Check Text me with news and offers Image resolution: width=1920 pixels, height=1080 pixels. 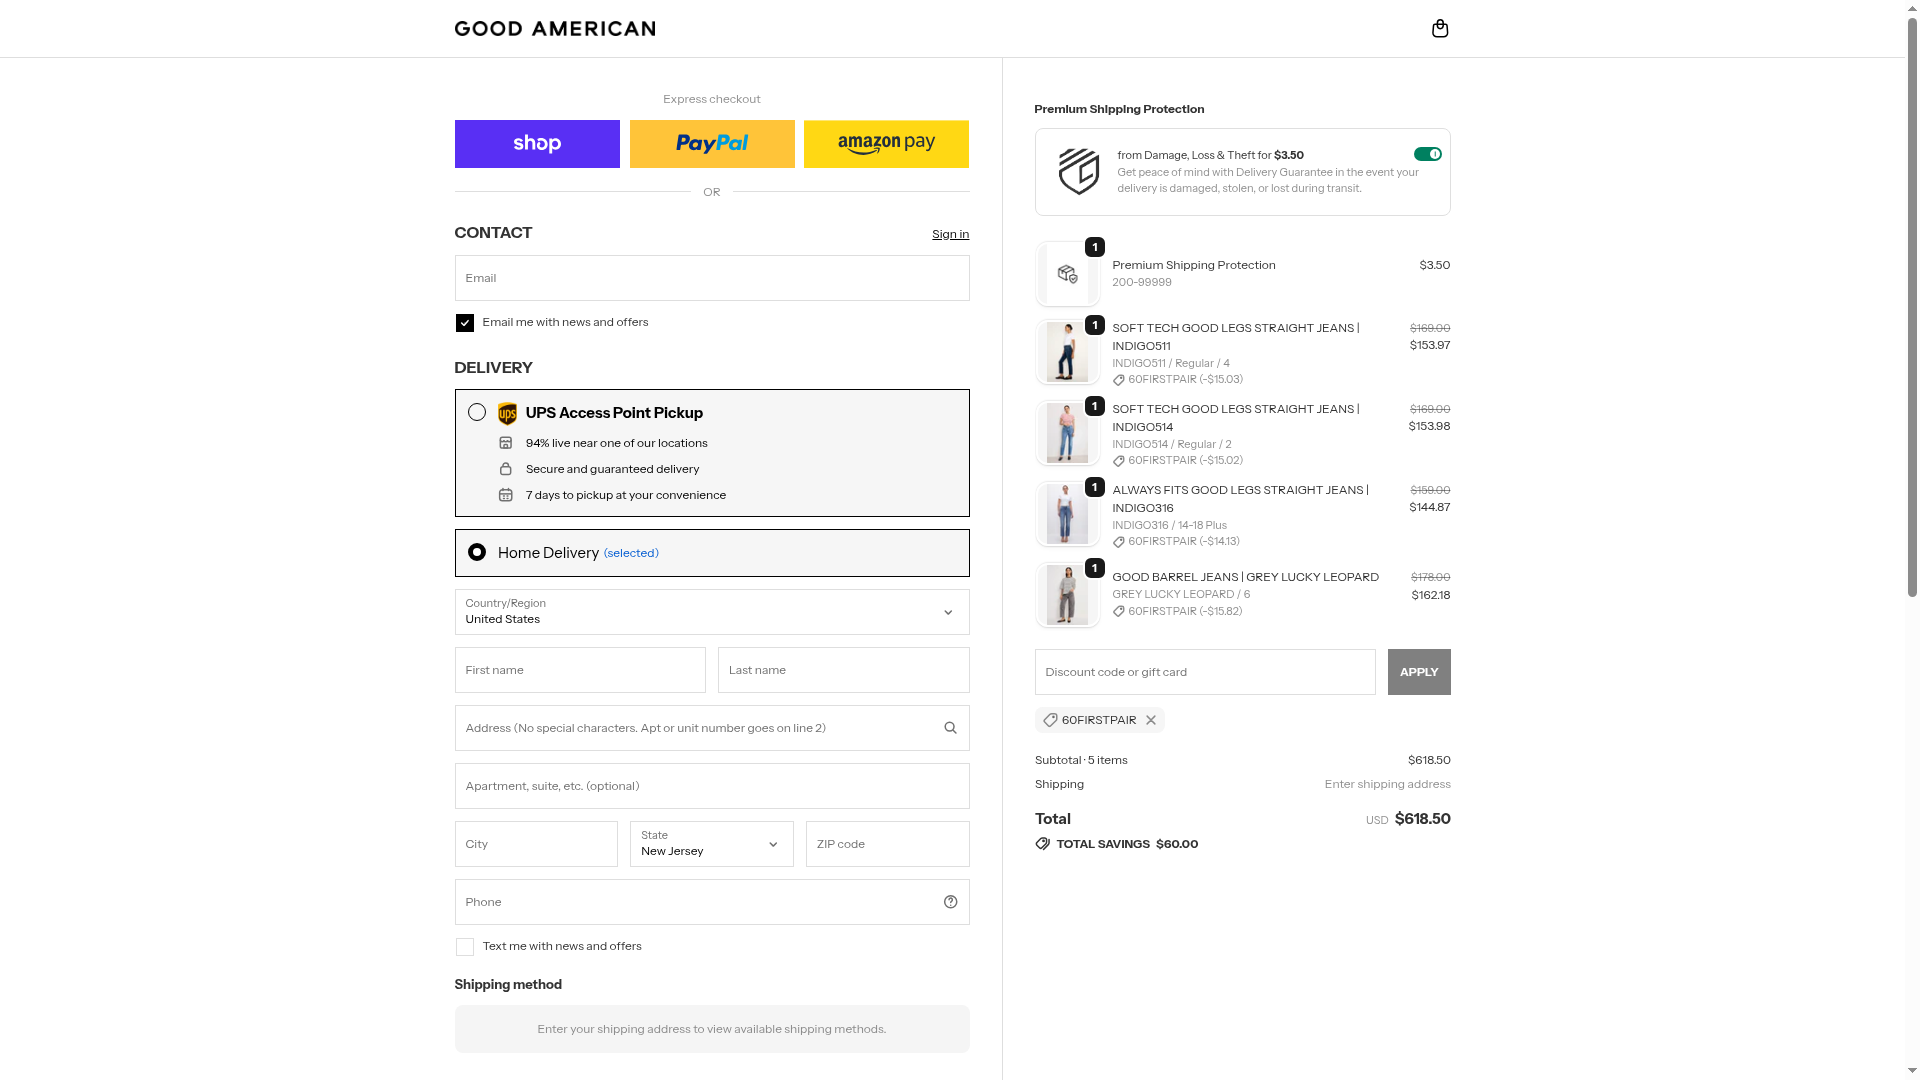click(465, 947)
